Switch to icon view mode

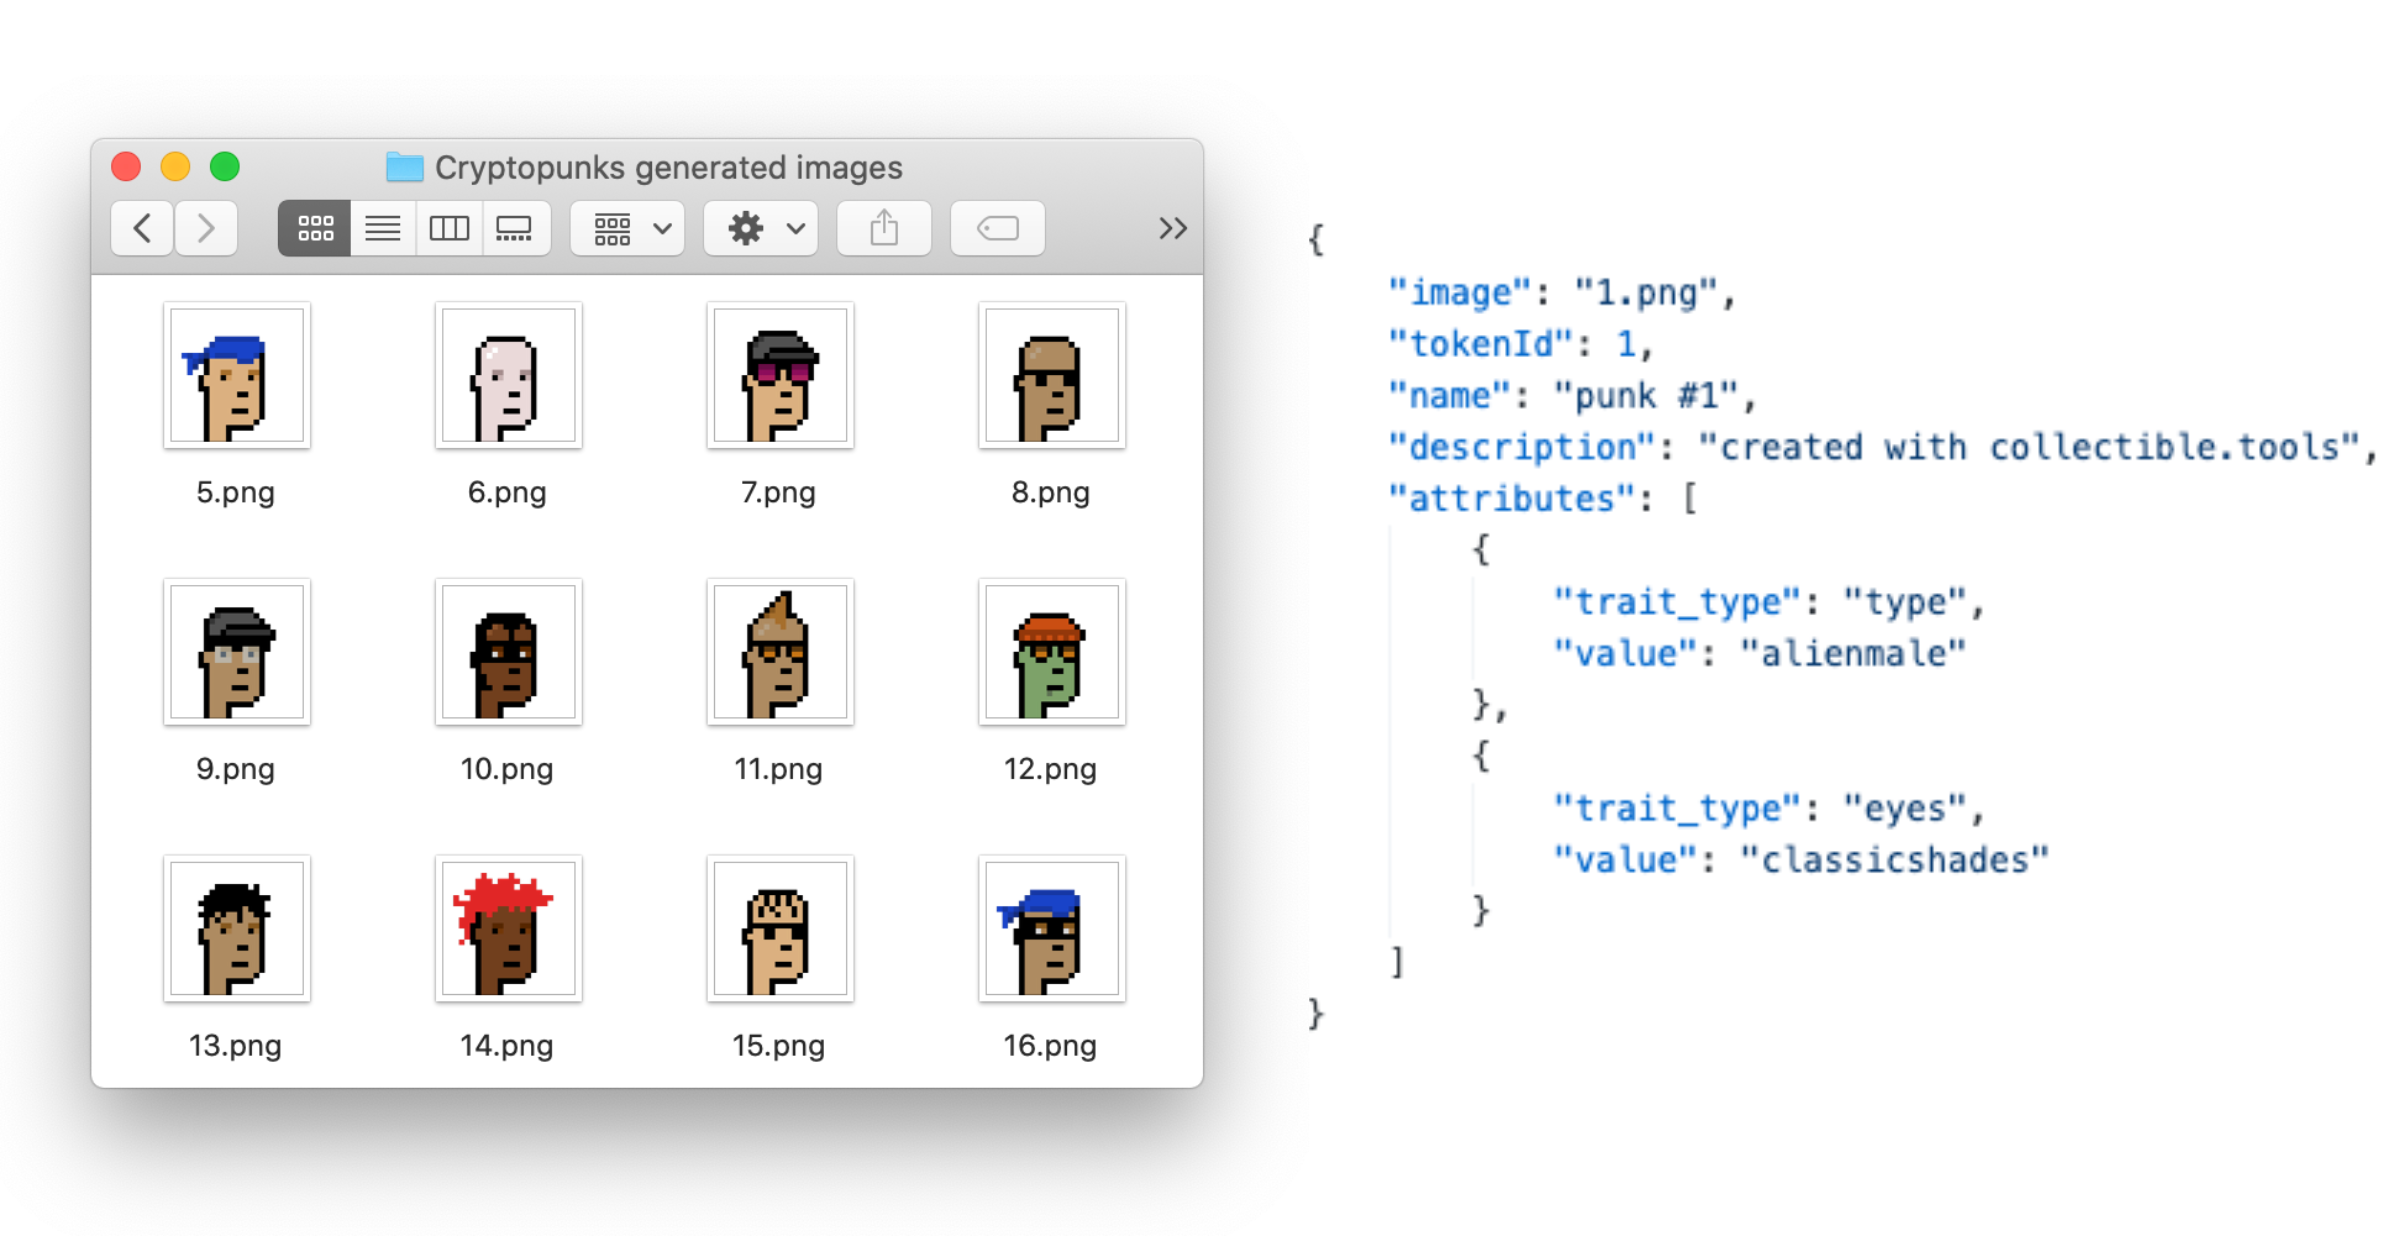pos(315,229)
